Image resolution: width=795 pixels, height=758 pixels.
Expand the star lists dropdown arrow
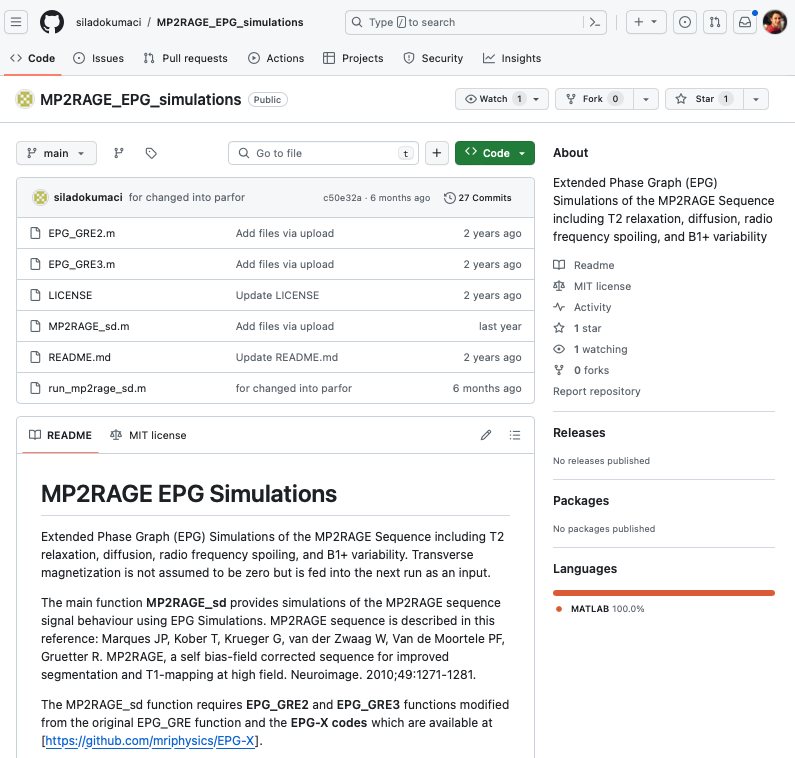[756, 99]
